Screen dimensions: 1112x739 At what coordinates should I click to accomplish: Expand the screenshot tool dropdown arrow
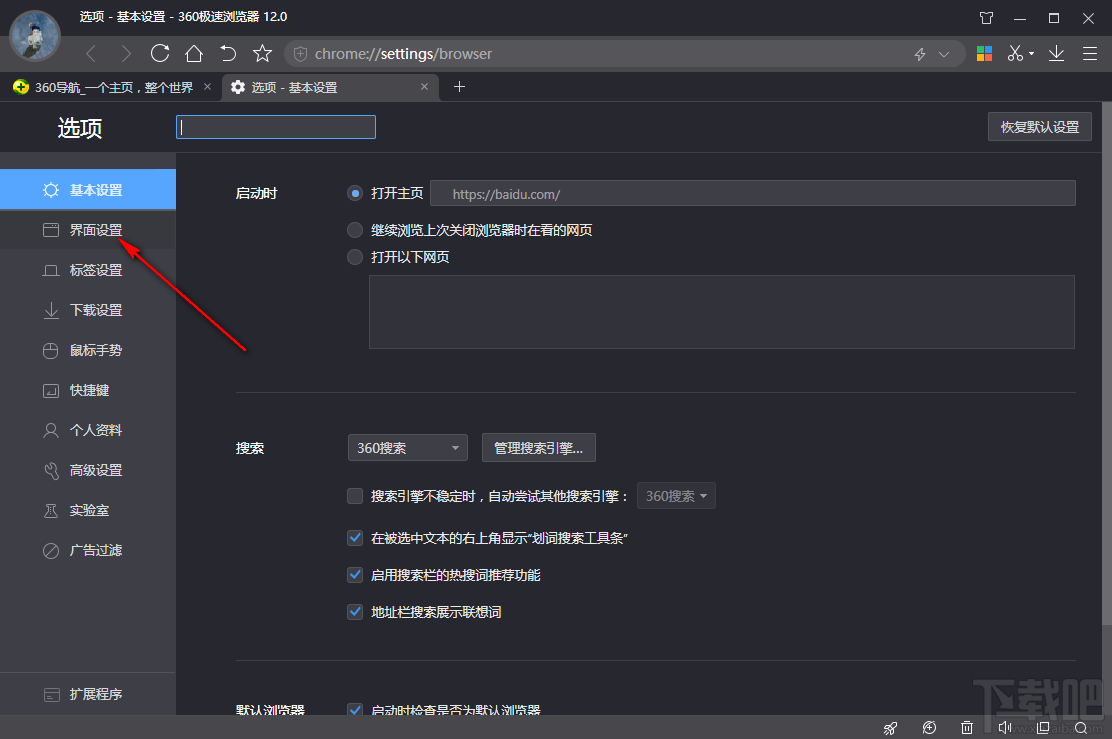(1031, 54)
